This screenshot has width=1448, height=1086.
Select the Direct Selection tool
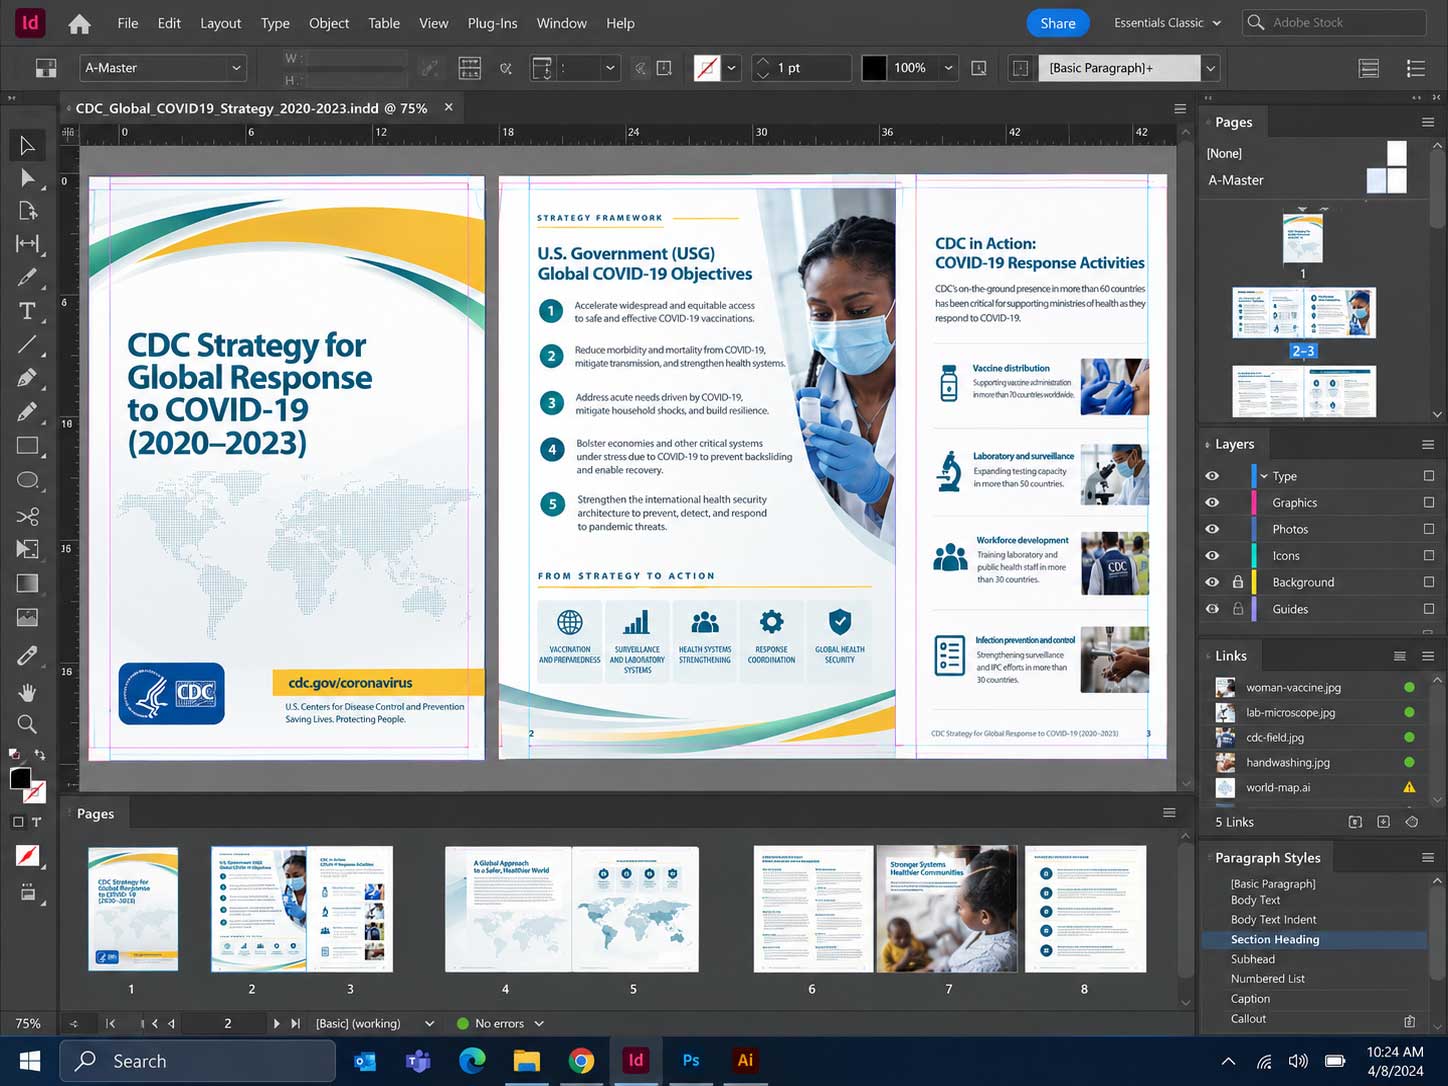coord(27,178)
